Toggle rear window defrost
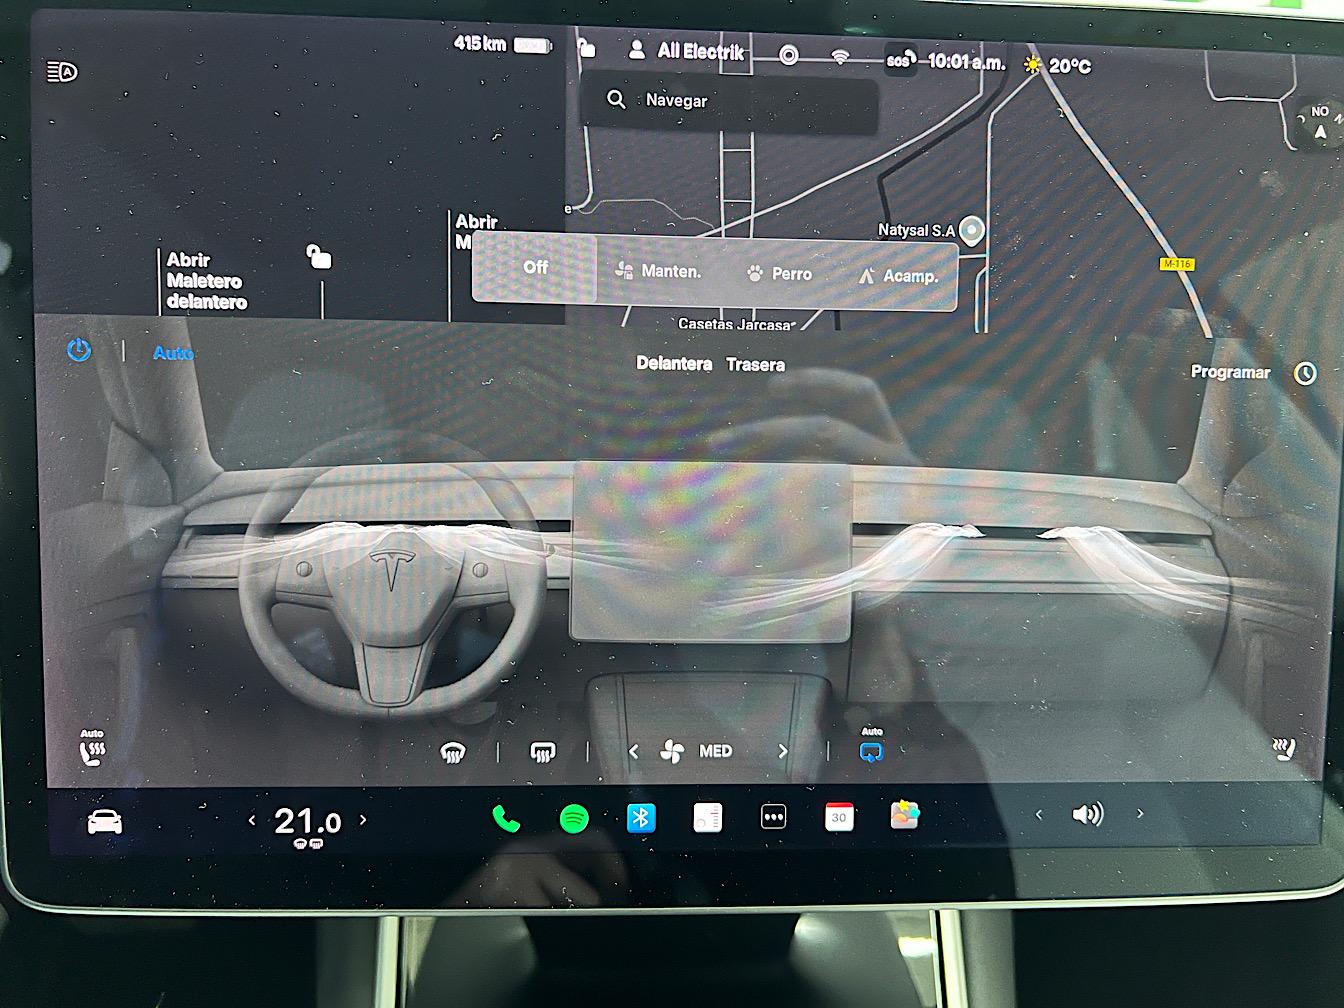This screenshot has width=1344, height=1008. tap(543, 752)
